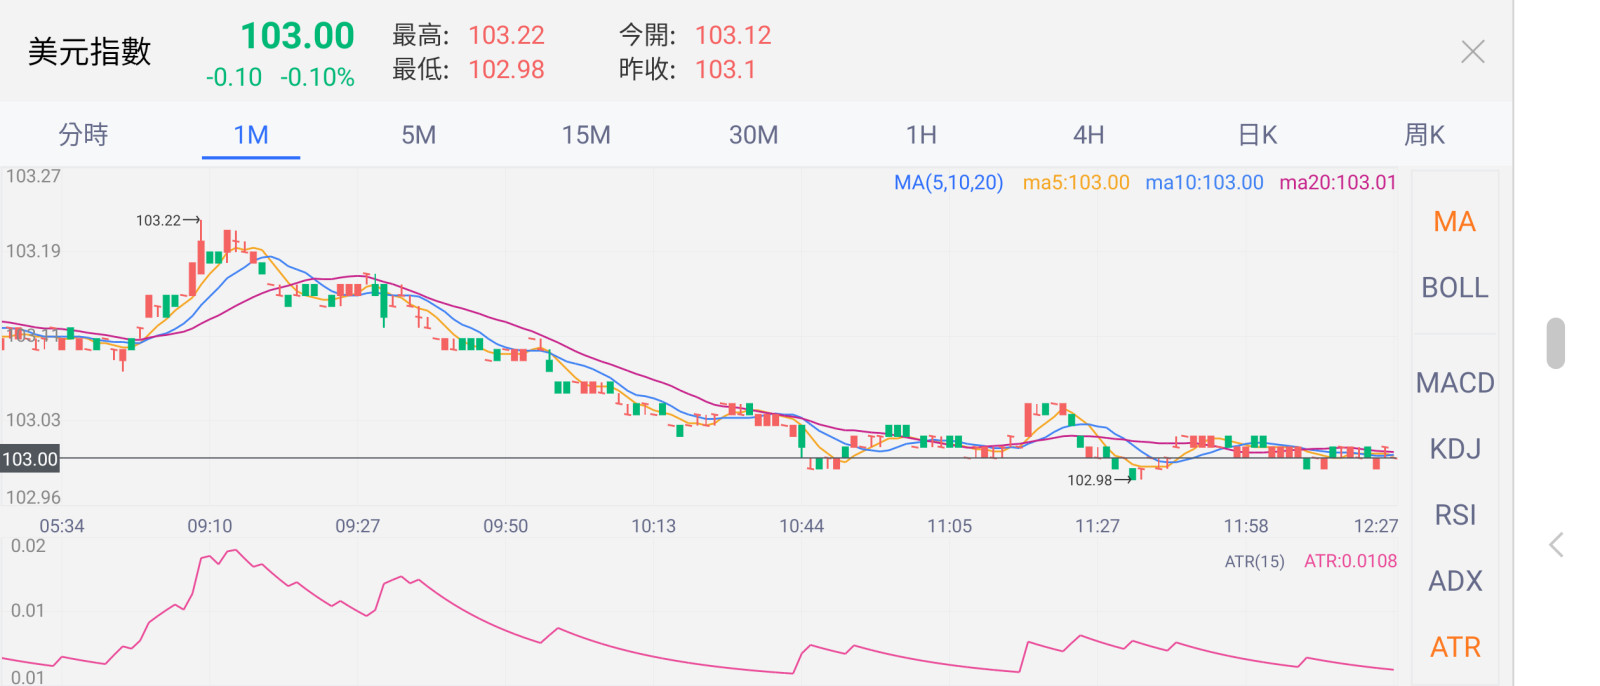Switch sub-chart to KDJ indicator

1455,449
